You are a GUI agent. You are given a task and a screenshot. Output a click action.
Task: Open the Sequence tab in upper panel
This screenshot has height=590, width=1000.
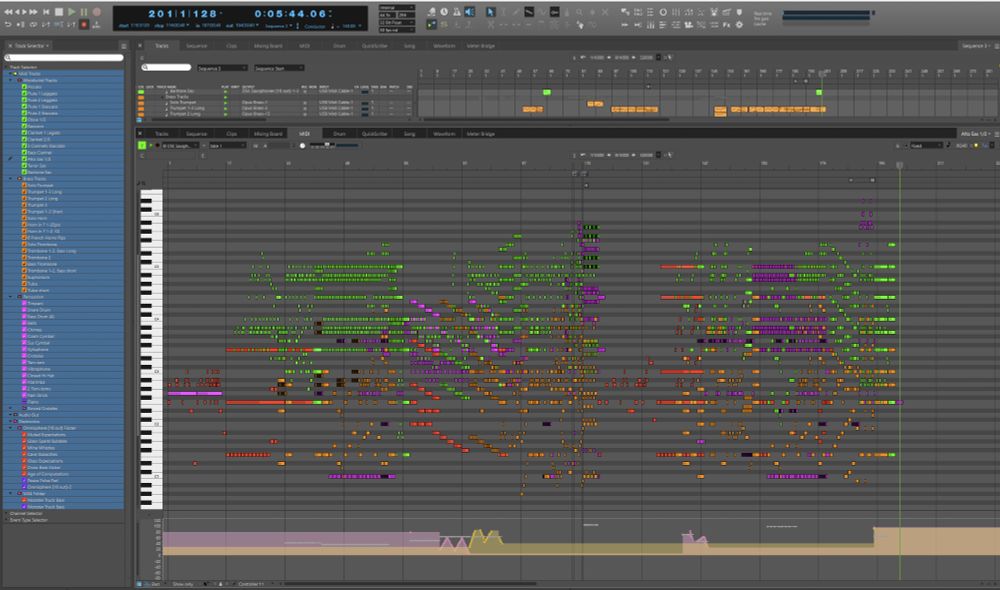click(196, 46)
